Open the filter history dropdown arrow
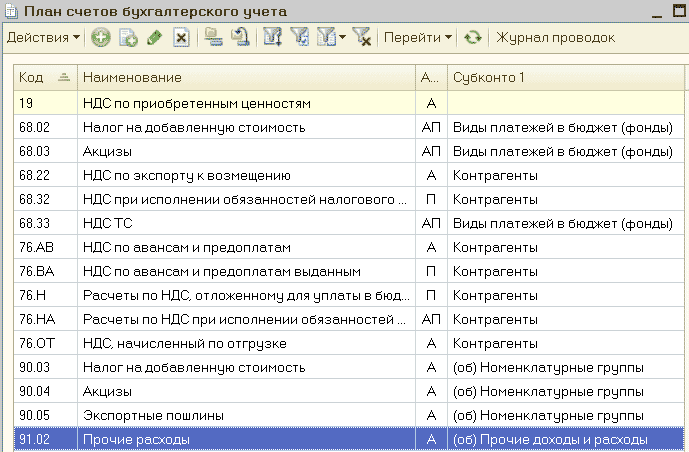Viewport: 689px width, 452px height. click(x=343, y=38)
